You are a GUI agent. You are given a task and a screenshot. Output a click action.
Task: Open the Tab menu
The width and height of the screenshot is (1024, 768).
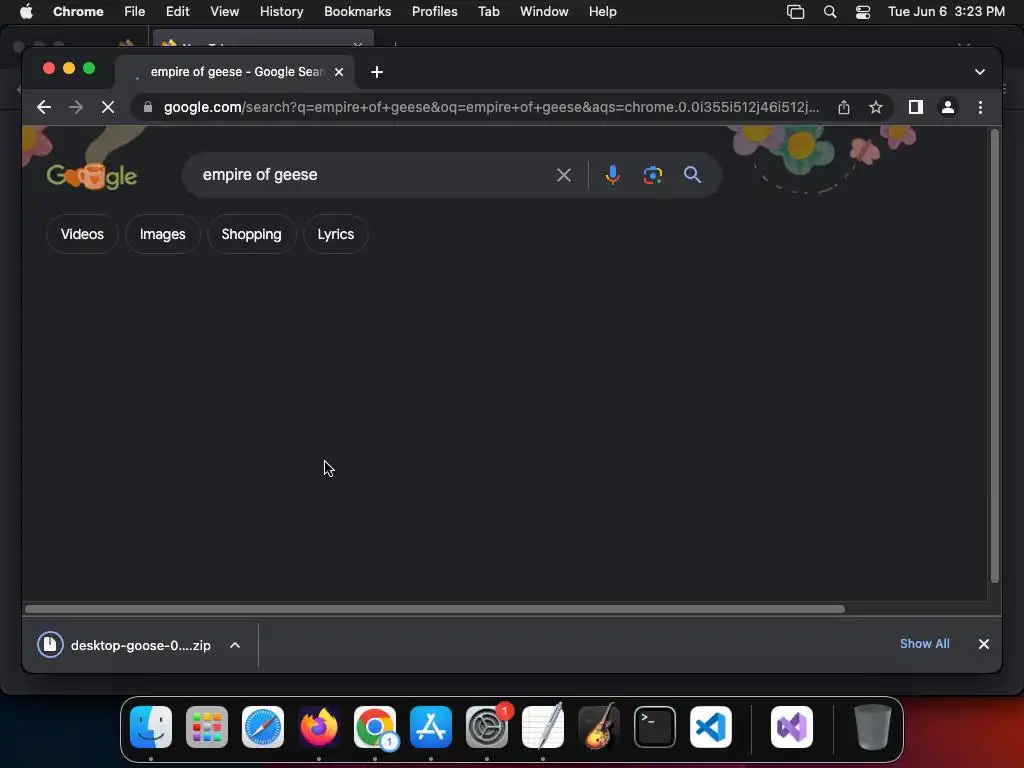(x=488, y=12)
